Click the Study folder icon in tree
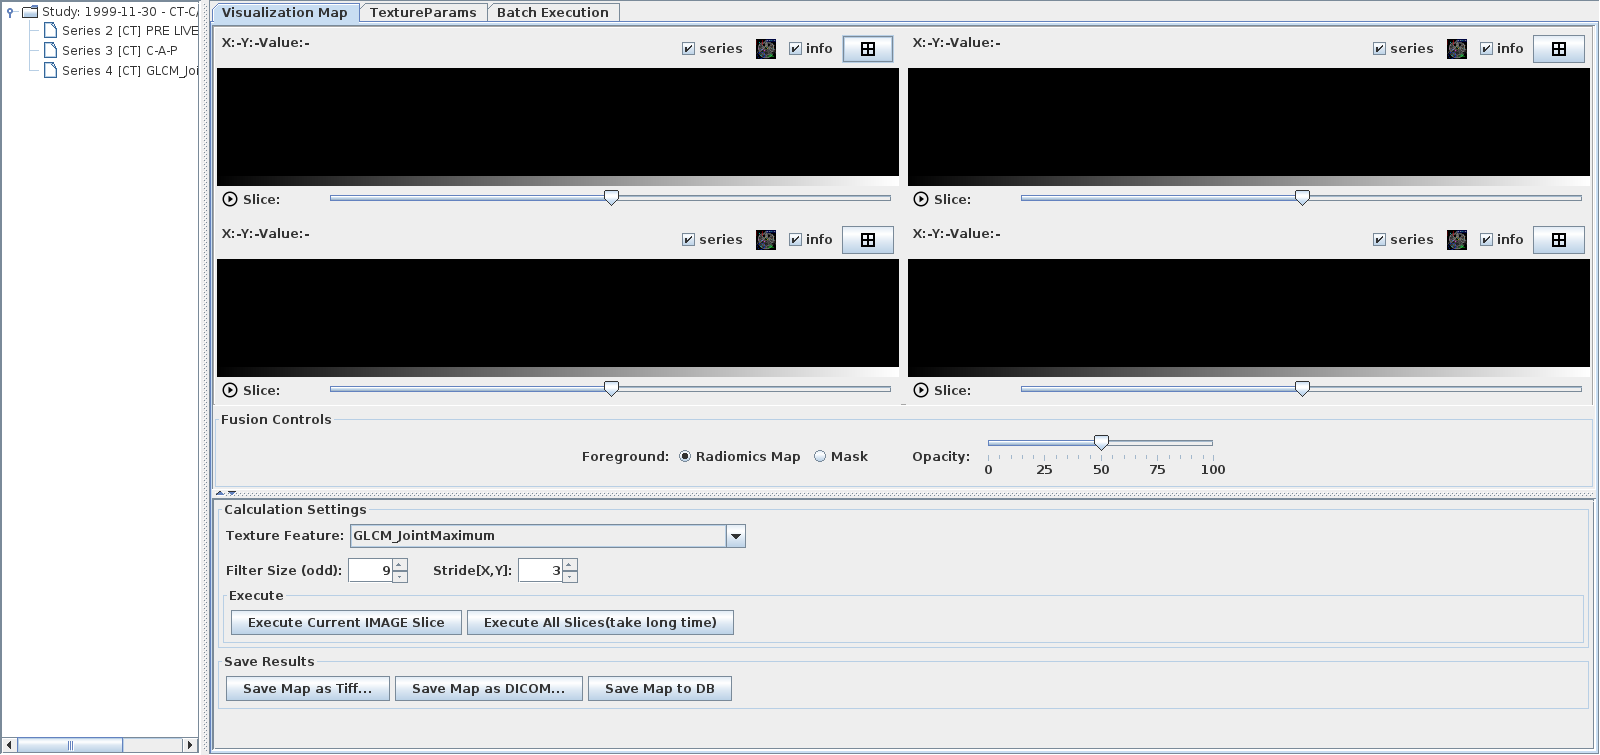 [x=30, y=12]
